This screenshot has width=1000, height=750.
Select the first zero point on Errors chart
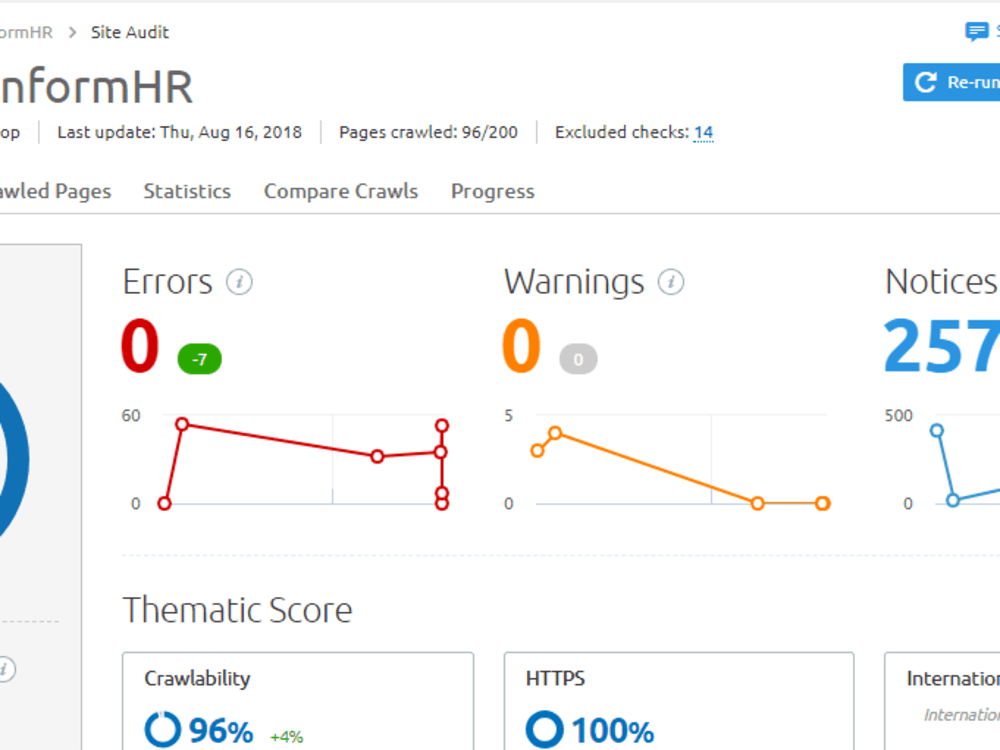pos(165,503)
